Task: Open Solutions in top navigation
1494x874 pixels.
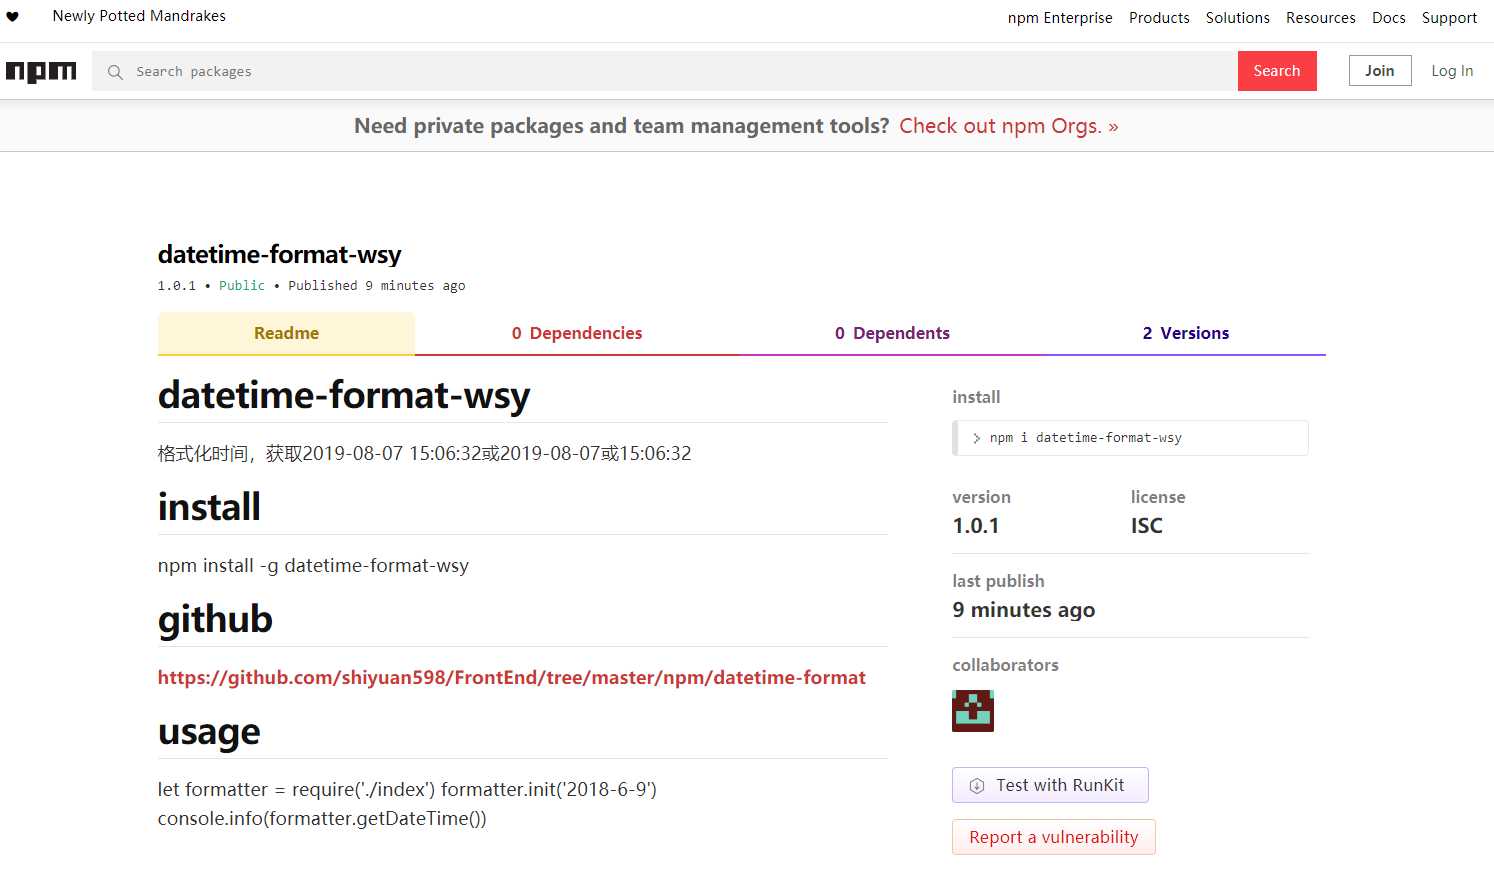Action: 1237,18
